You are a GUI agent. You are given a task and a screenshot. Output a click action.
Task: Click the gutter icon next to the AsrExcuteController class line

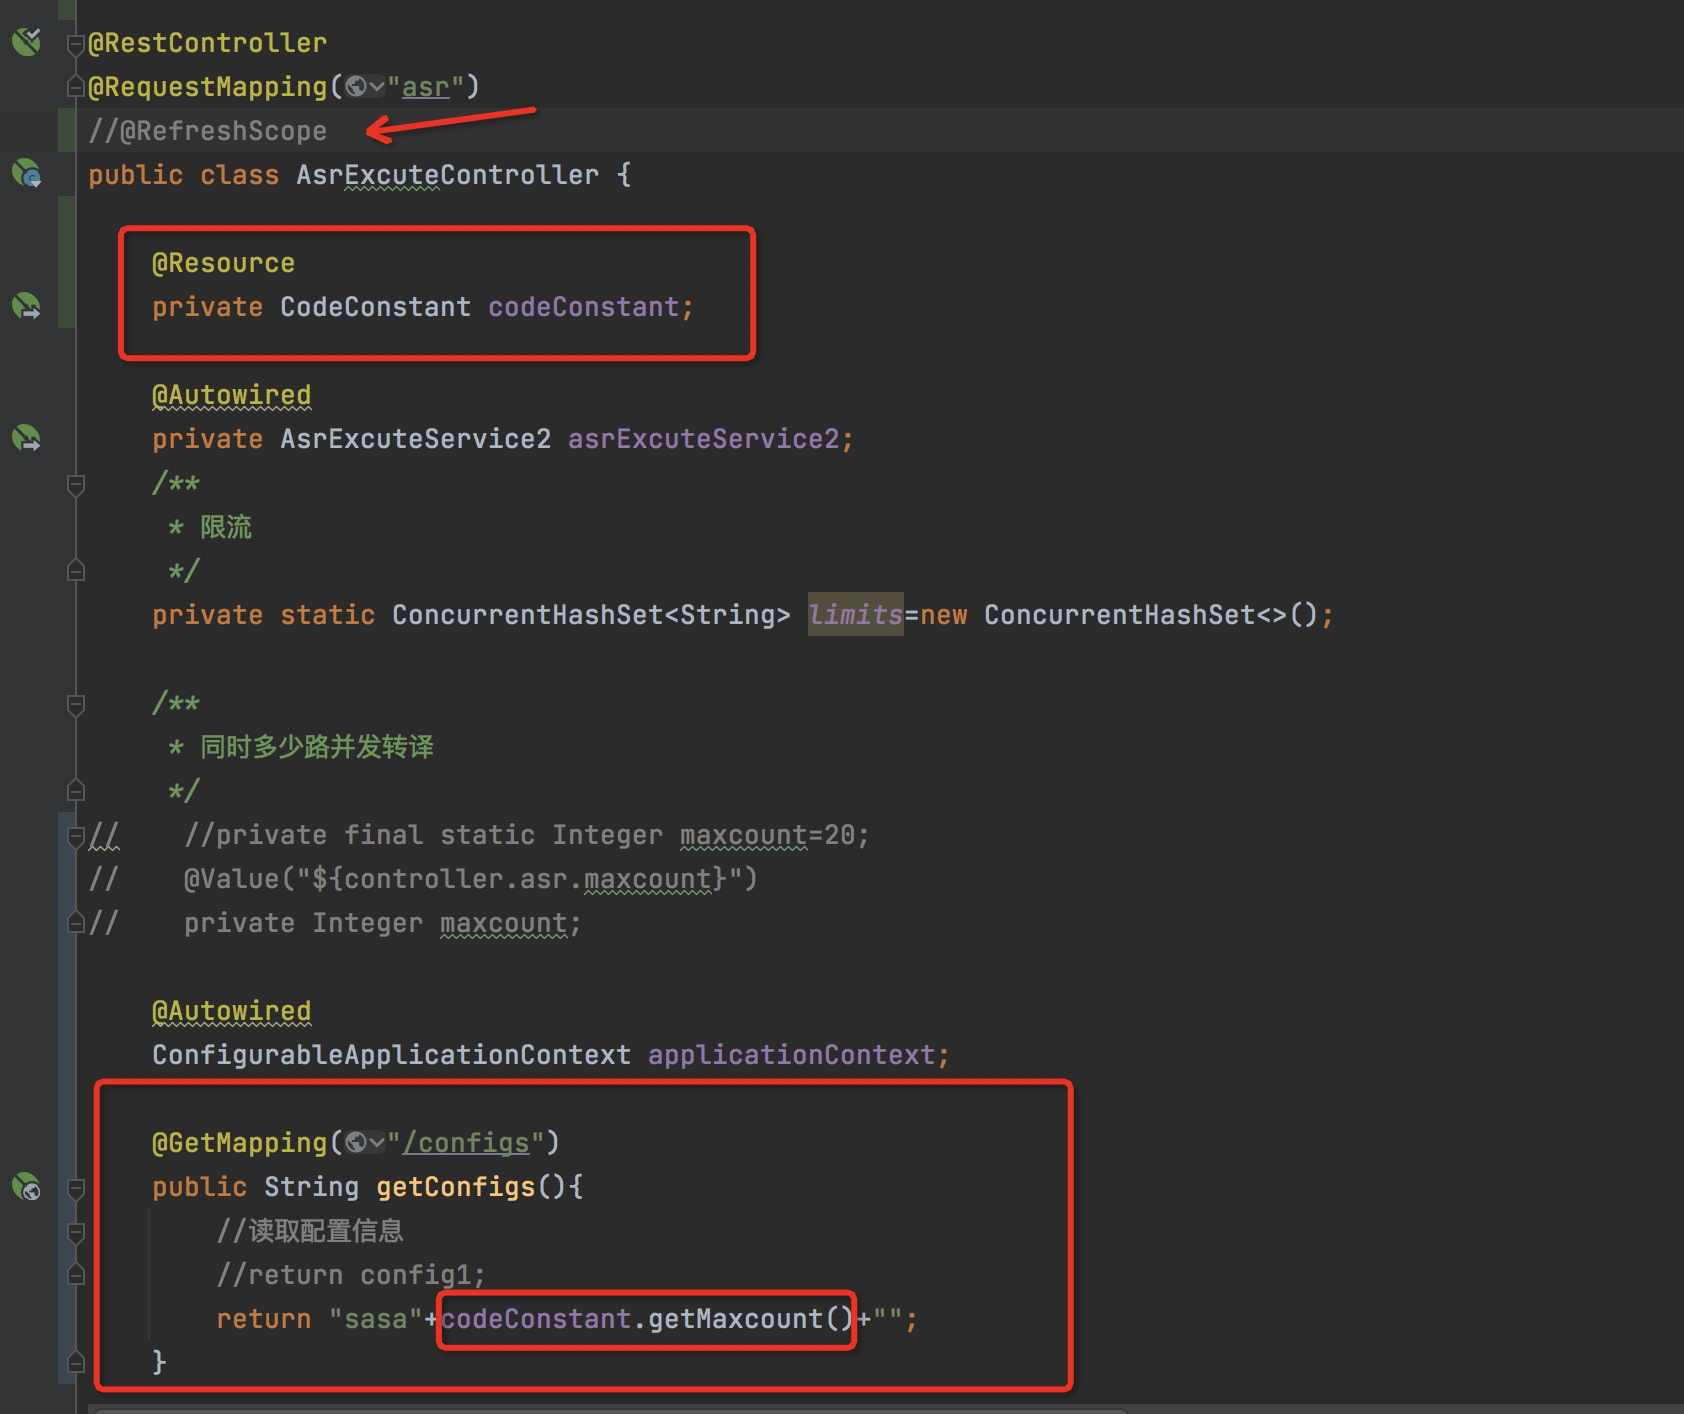(27, 174)
